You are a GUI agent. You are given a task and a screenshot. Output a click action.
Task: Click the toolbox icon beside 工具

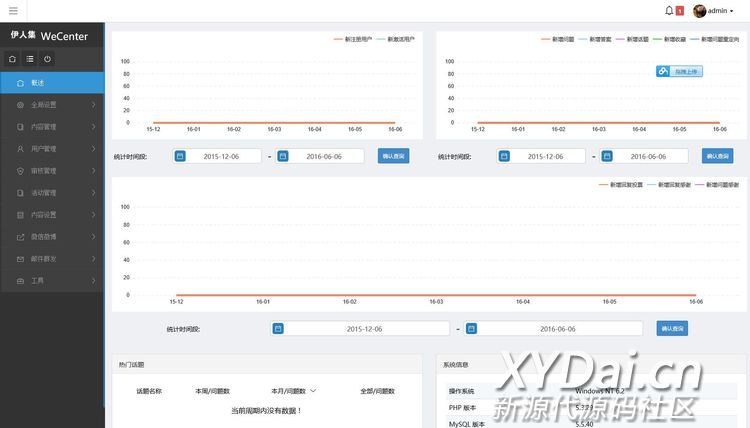(20, 281)
